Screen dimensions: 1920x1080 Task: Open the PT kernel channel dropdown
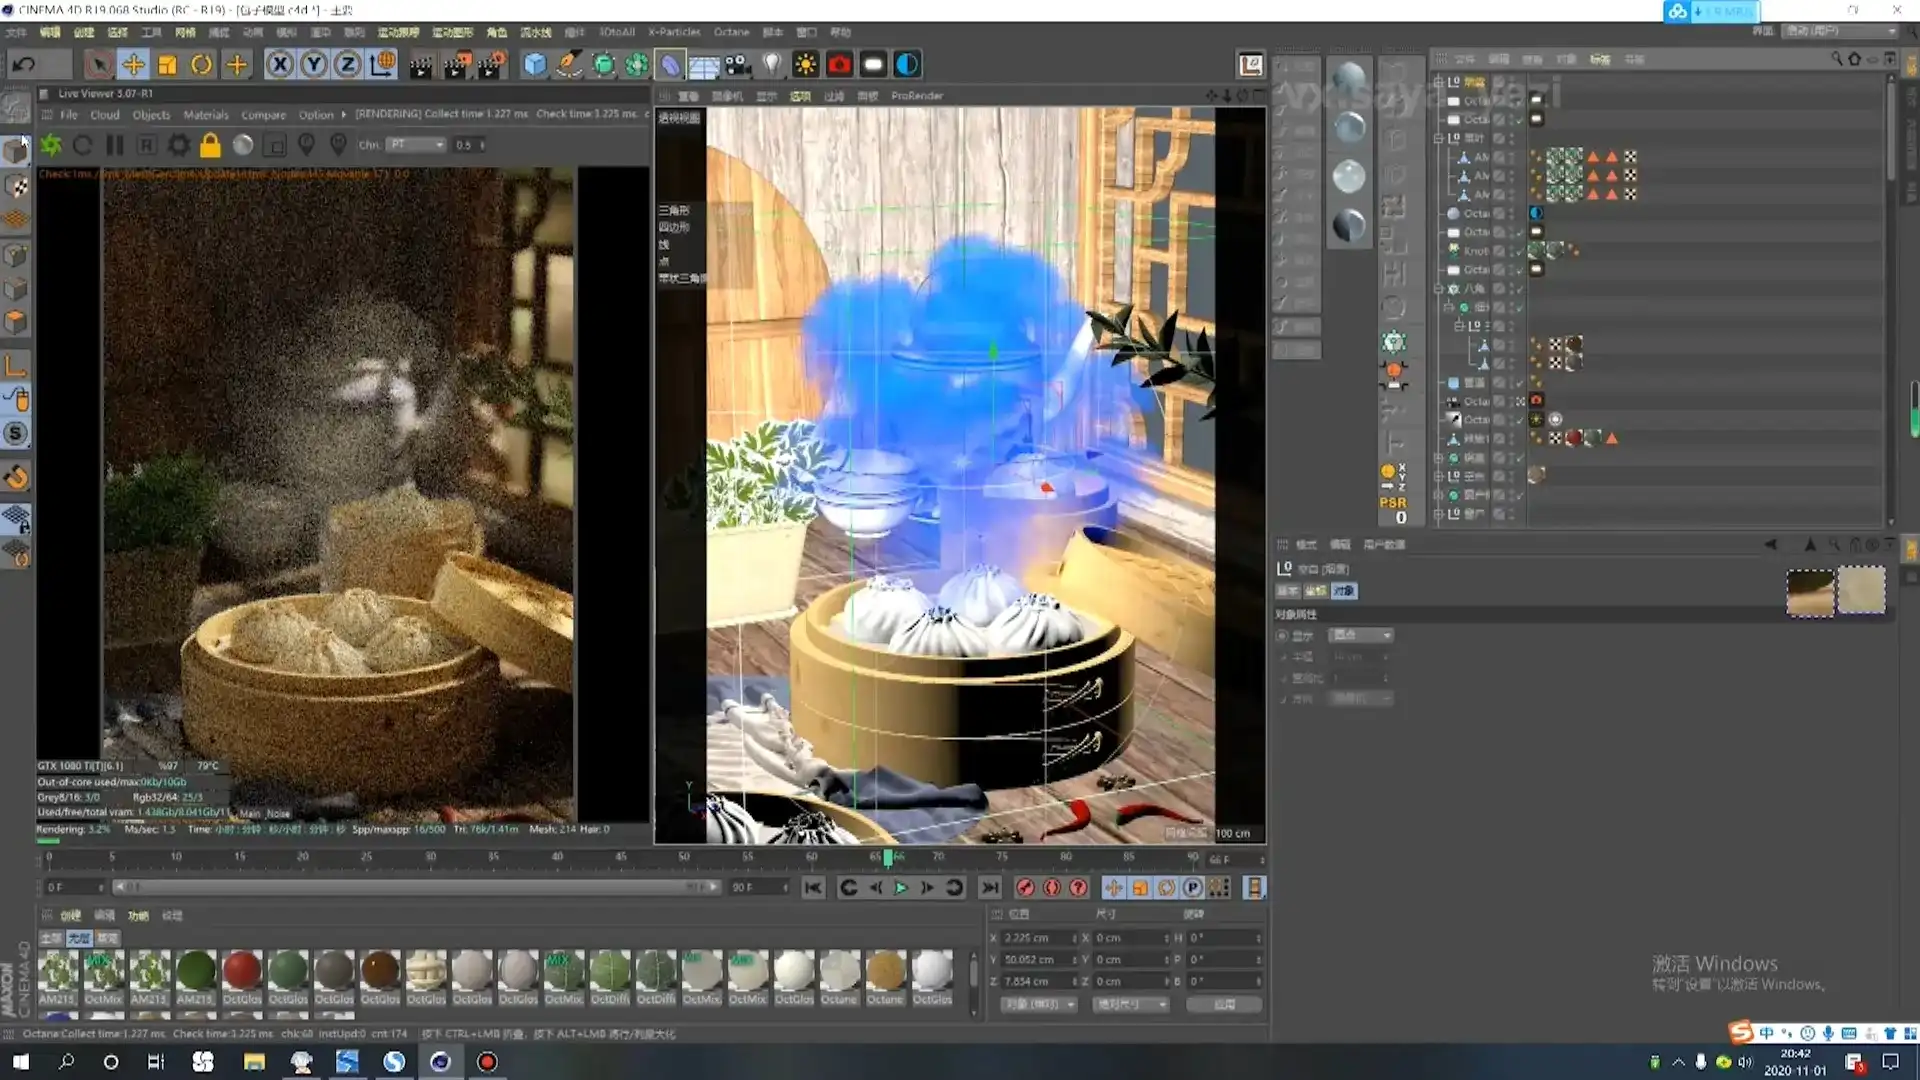(417, 145)
